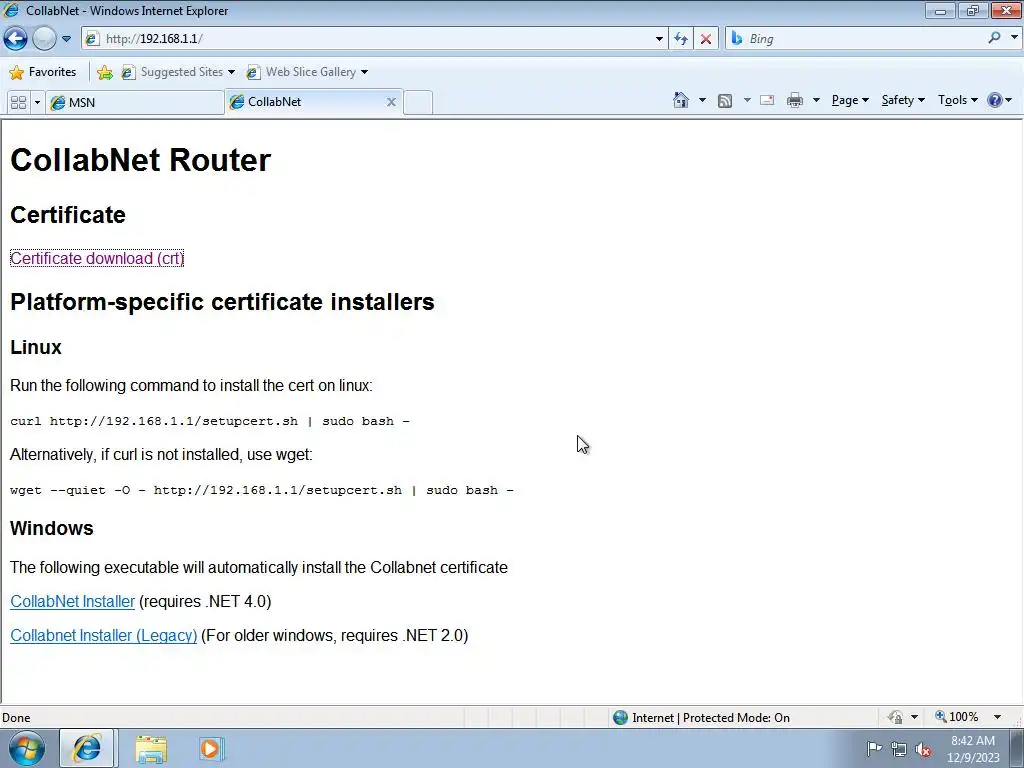
Task: Open a new blank tab
Action: (x=418, y=103)
